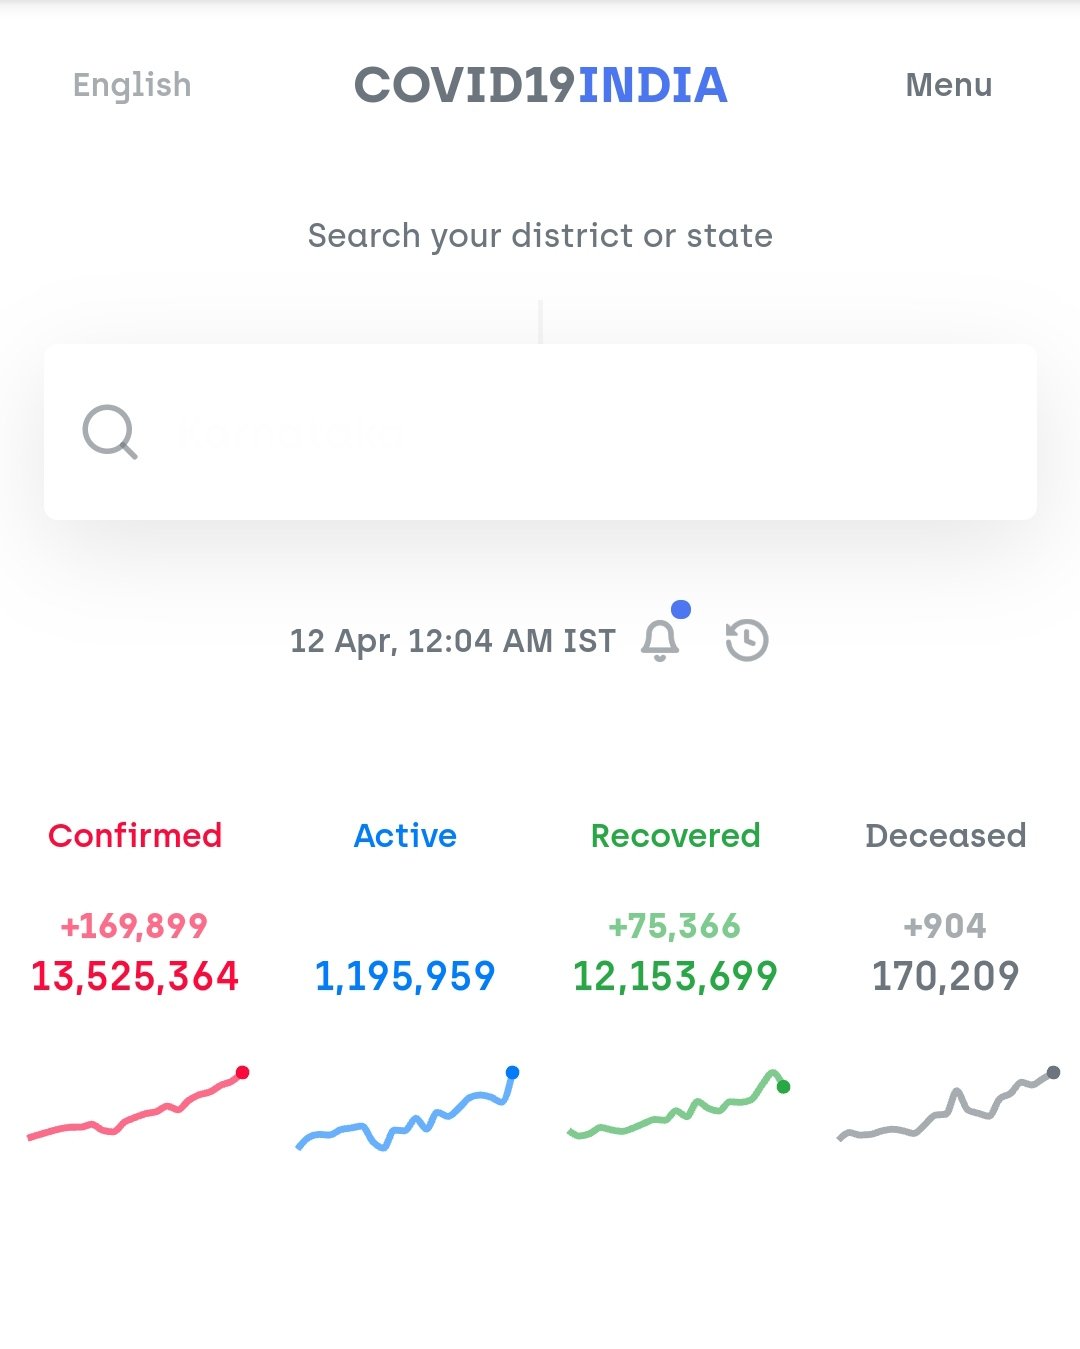1080x1349 pixels.
Task: Click the +75,366 recovered increase
Action: pyautogui.click(x=675, y=926)
